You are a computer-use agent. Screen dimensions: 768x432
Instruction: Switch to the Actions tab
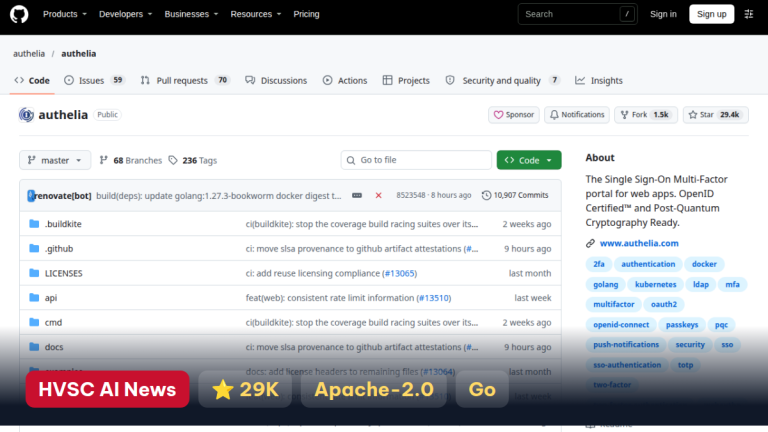coord(345,80)
